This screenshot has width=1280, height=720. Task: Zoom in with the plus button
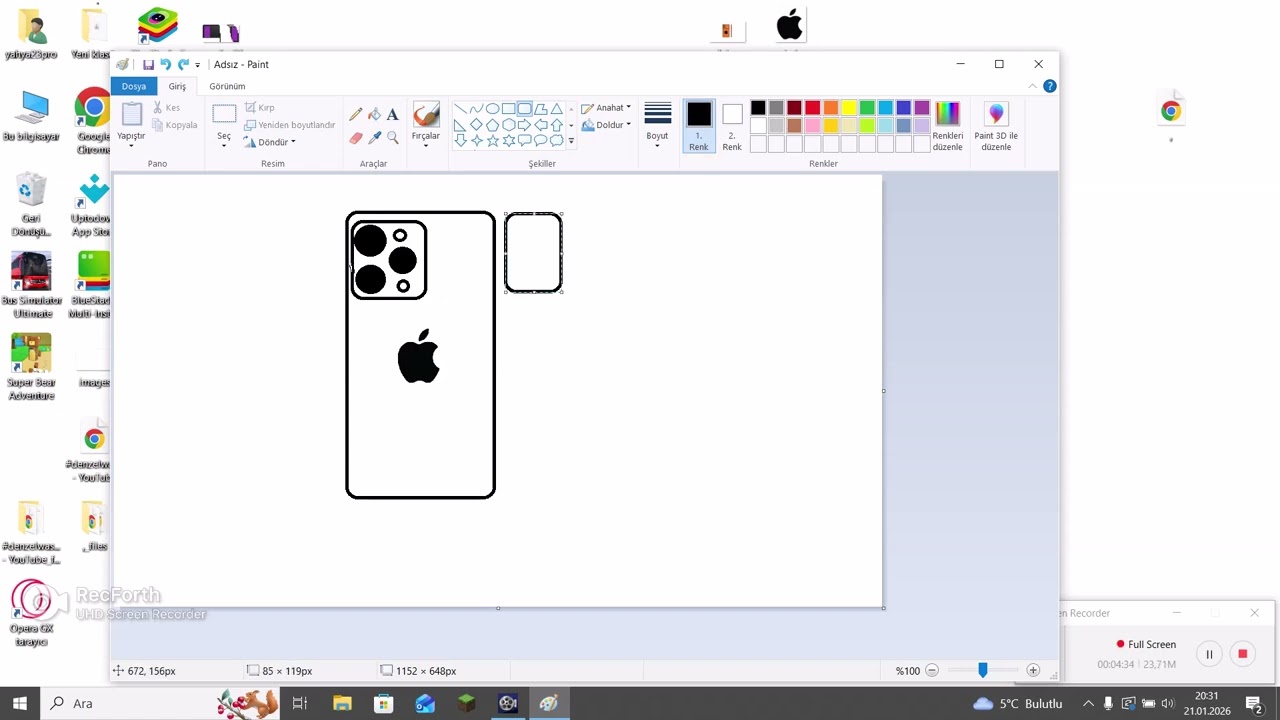click(x=1033, y=671)
